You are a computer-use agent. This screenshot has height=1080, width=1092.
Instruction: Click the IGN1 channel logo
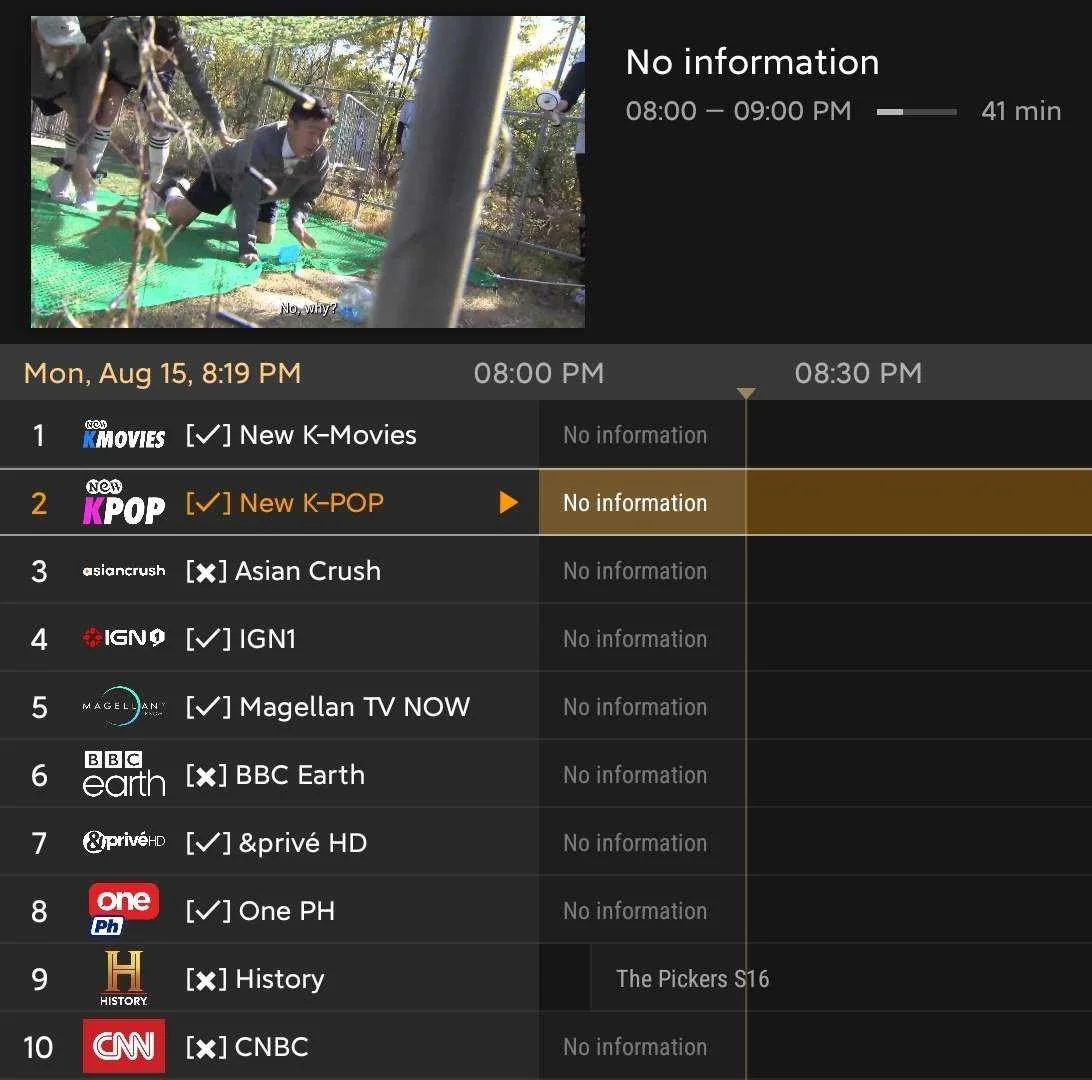coord(124,637)
